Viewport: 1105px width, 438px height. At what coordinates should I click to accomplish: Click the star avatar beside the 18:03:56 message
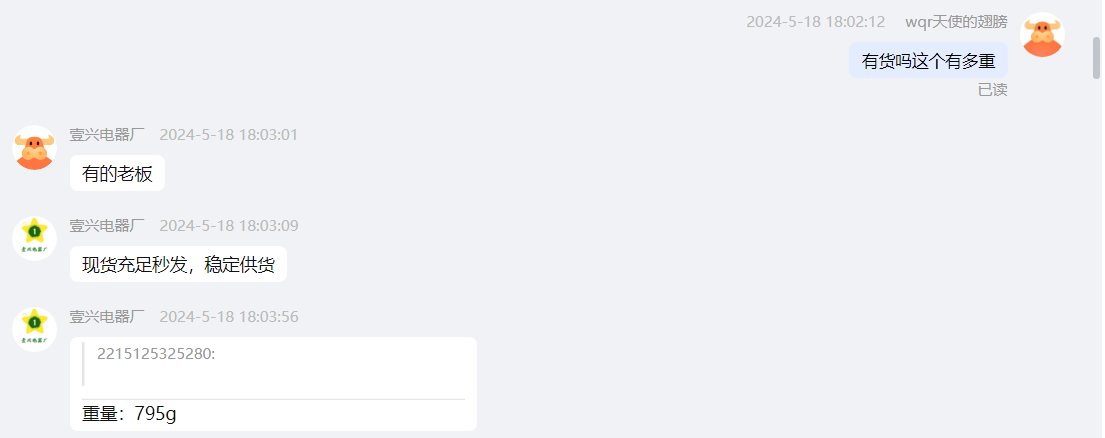tap(35, 330)
